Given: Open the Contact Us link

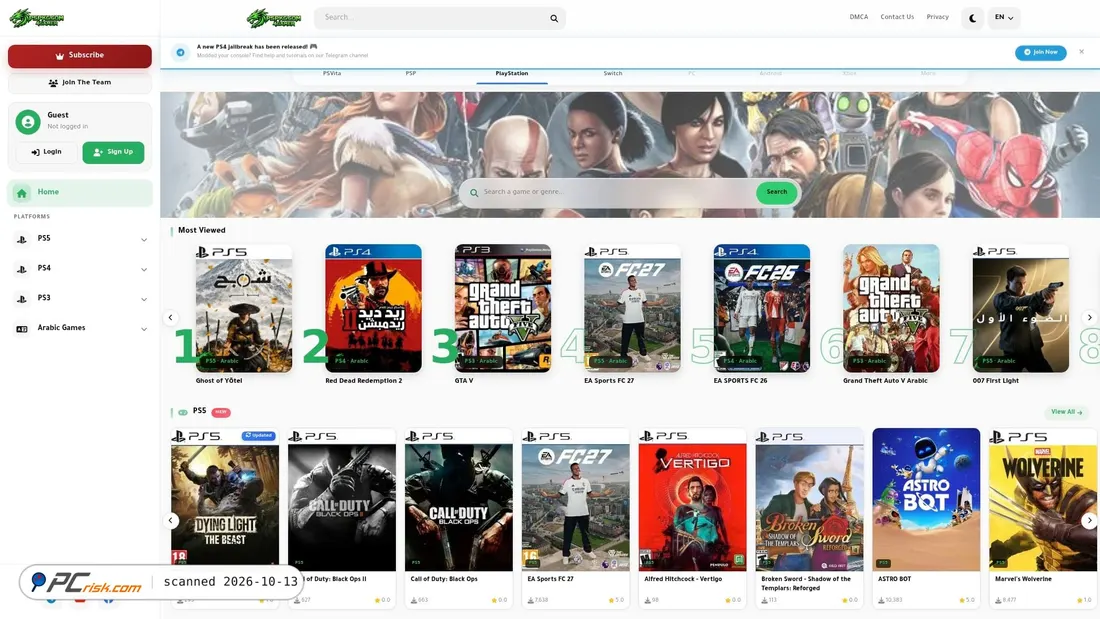Looking at the screenshot, I should (897, 18).
